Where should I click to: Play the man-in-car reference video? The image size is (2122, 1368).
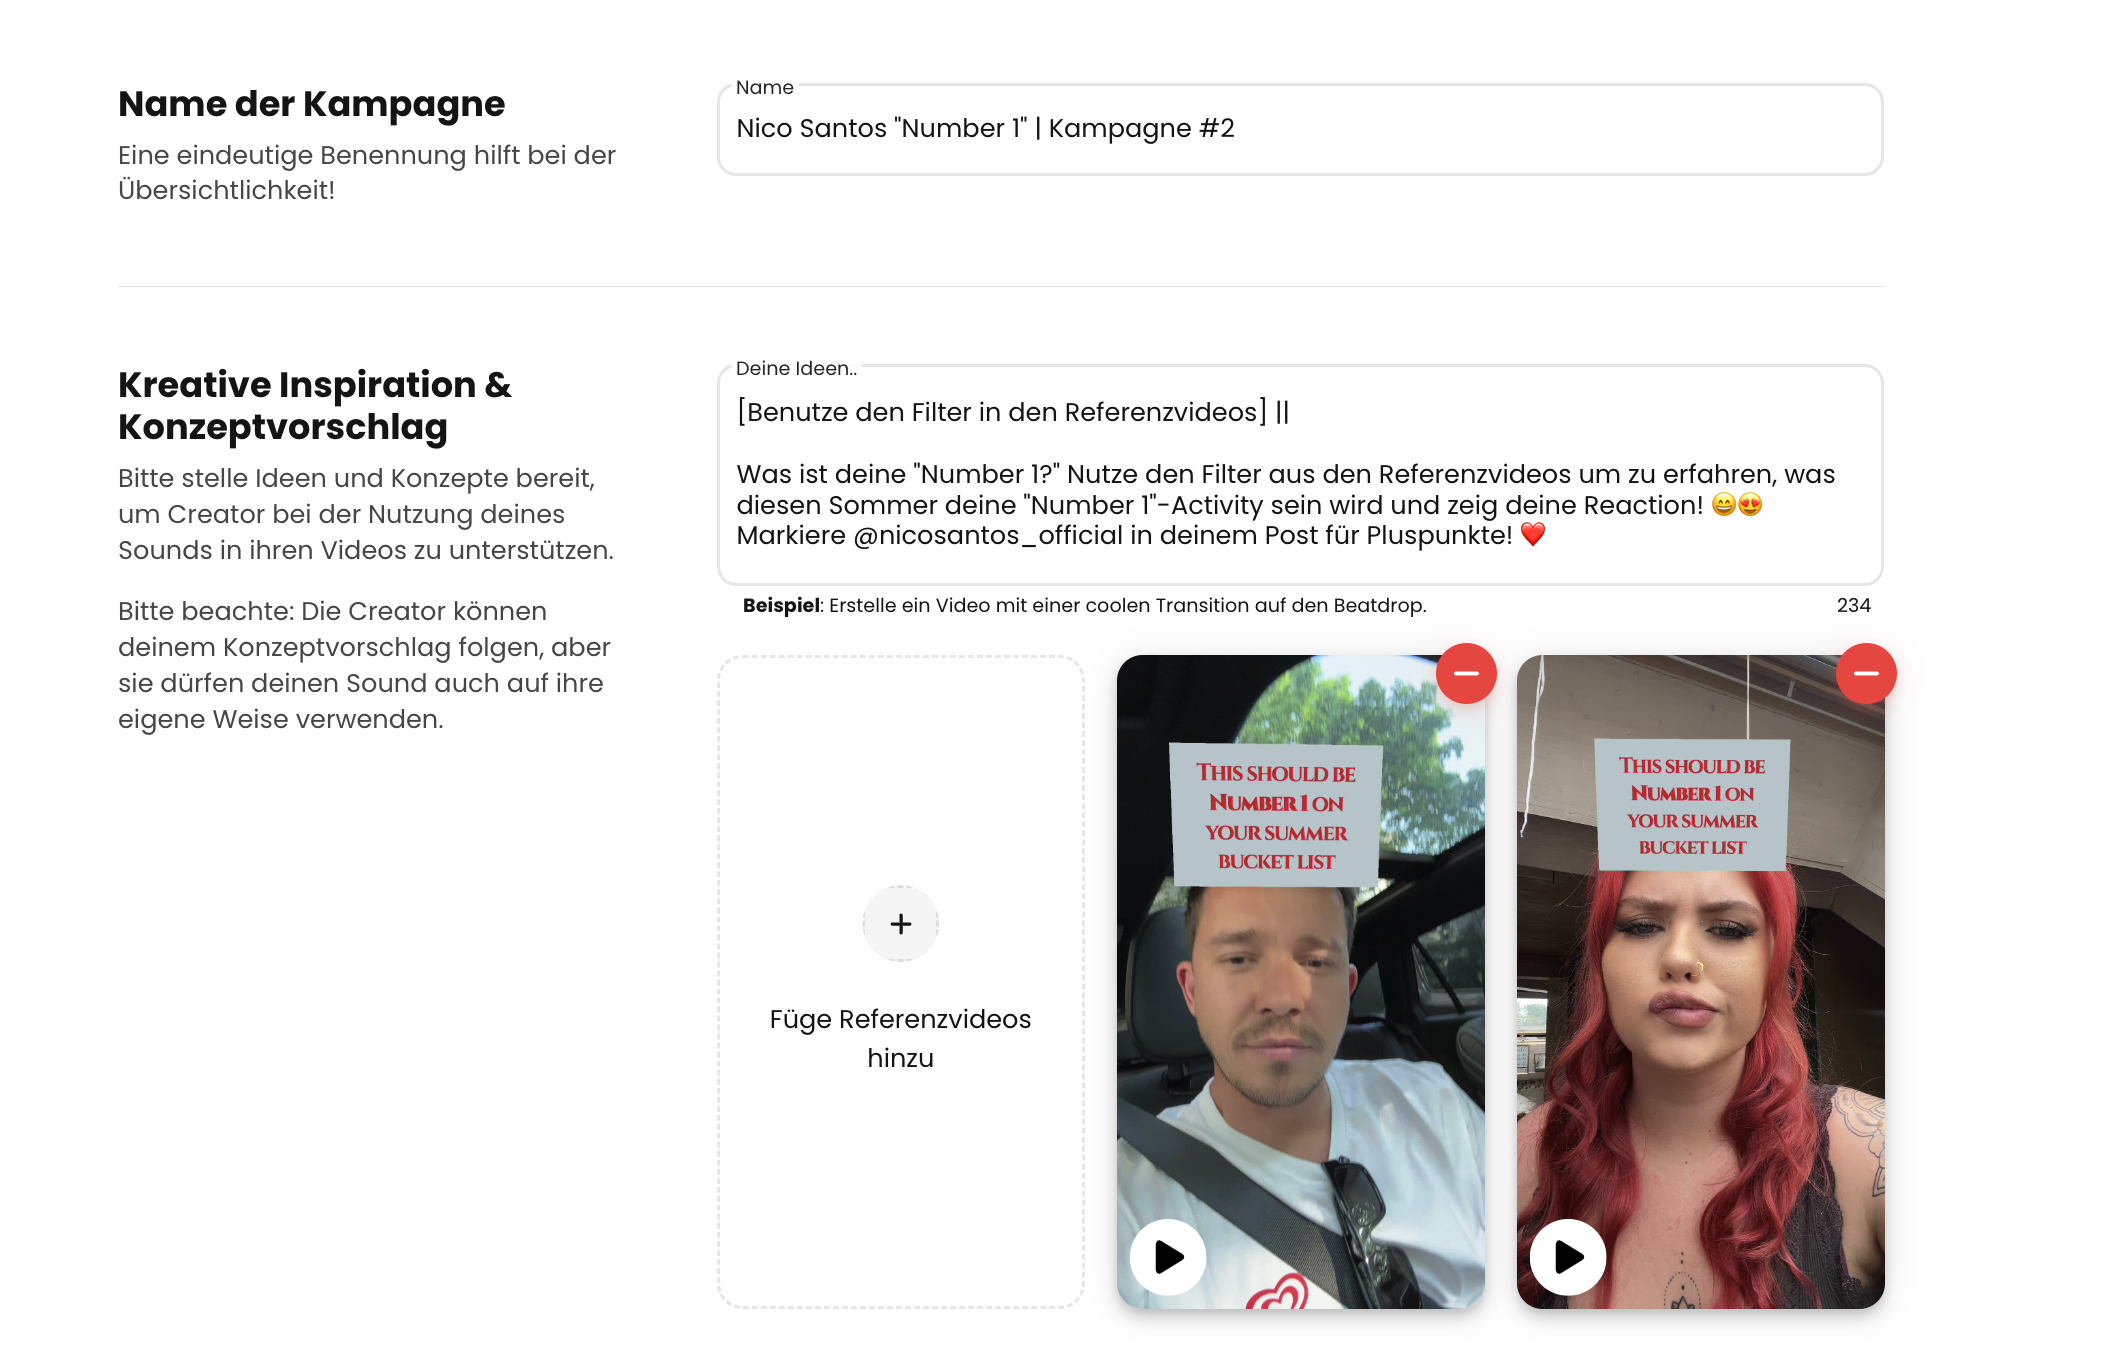pos(1168,1257)
